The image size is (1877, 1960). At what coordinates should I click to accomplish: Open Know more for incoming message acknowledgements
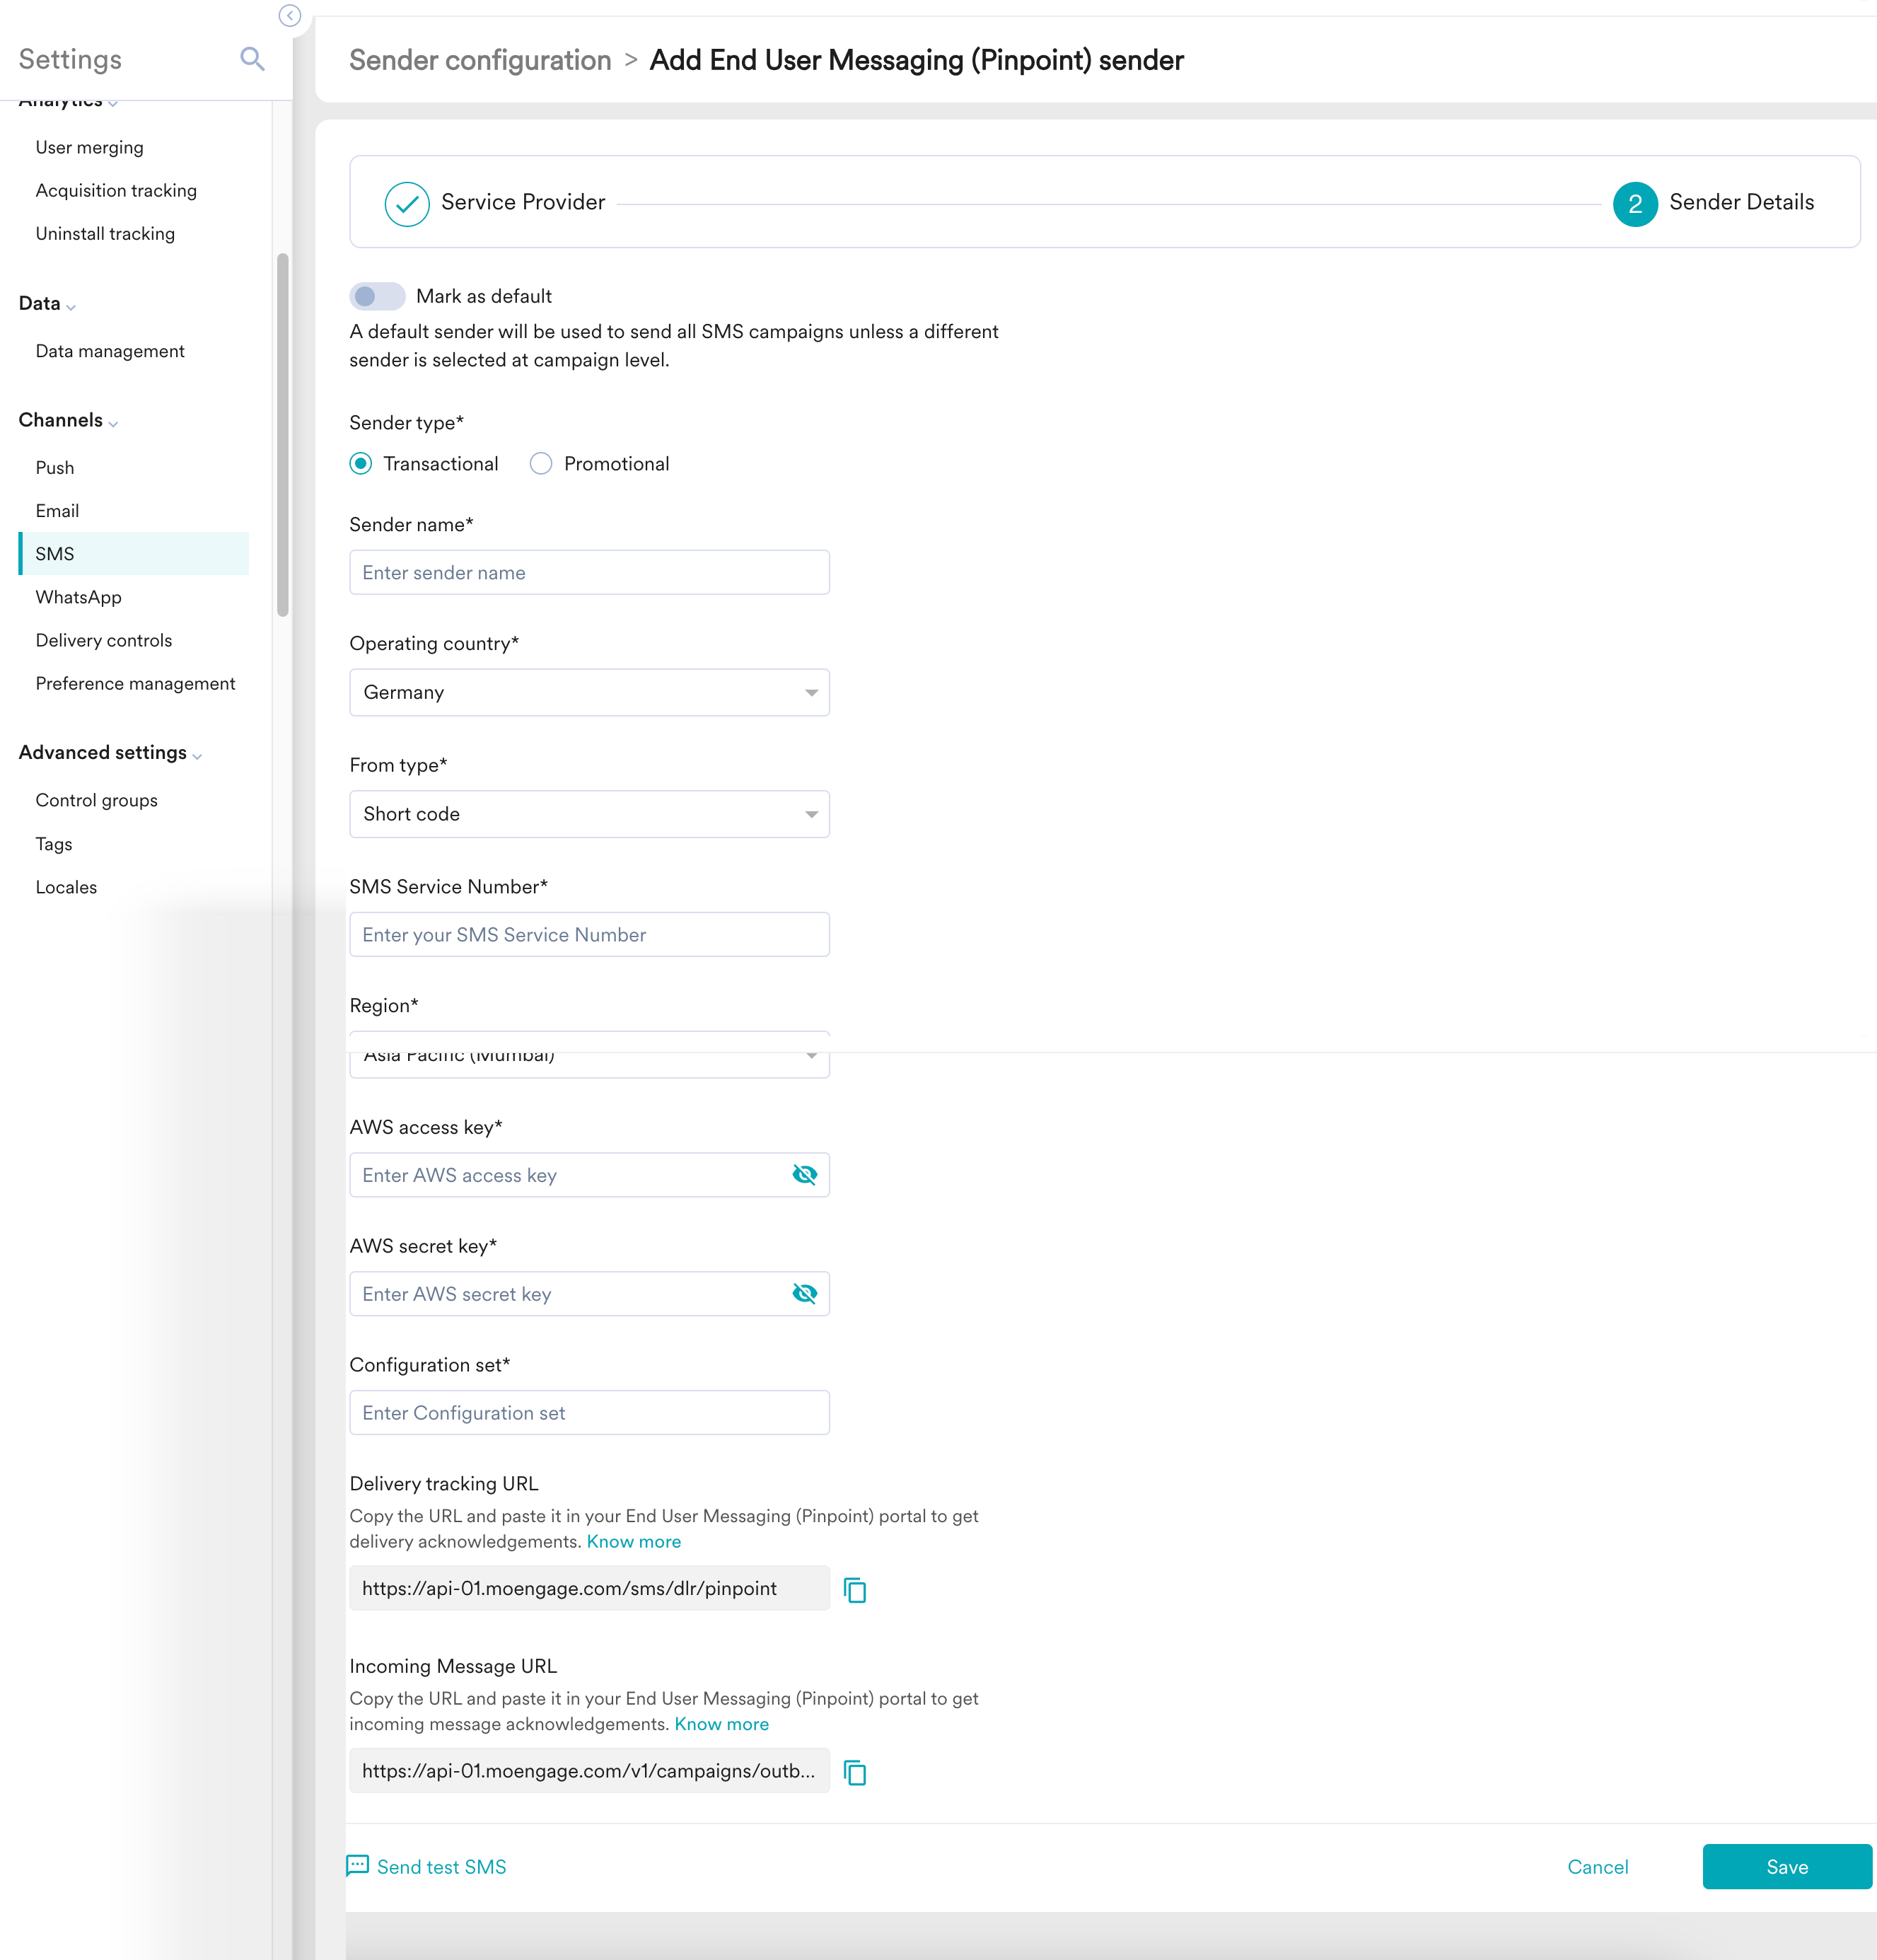coord(721,1723)
